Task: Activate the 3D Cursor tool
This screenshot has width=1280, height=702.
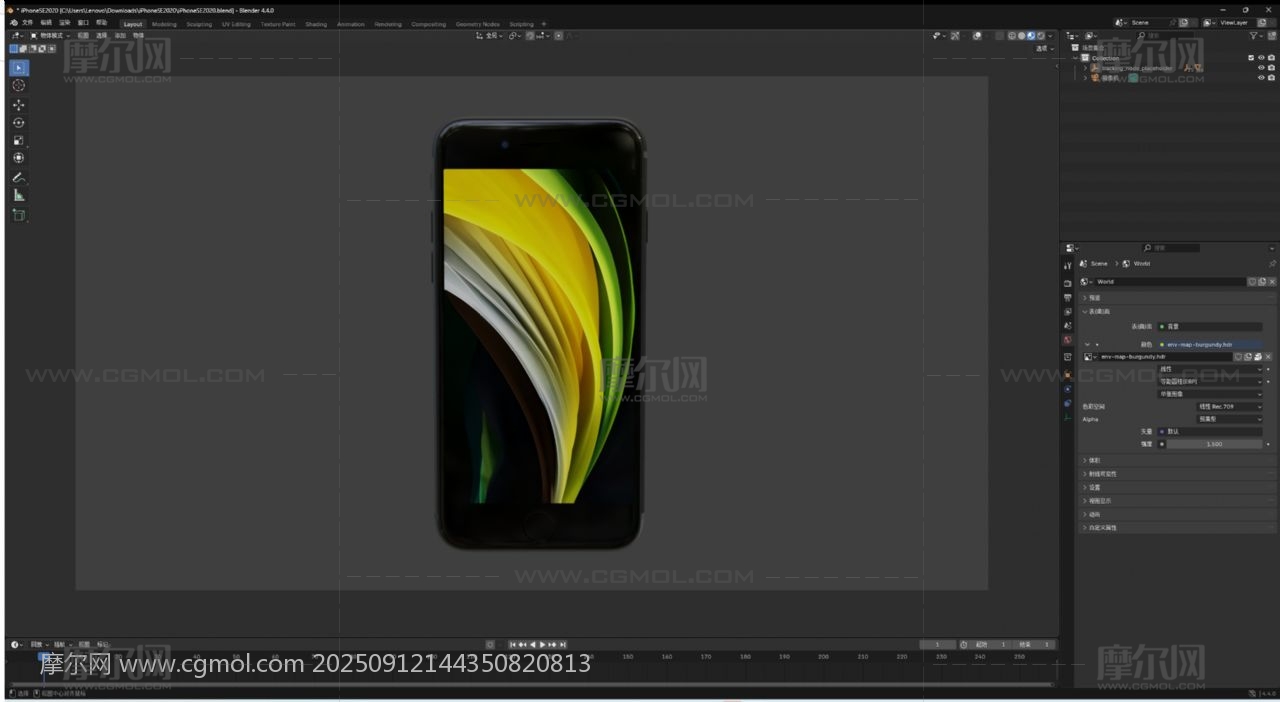Action: pyautogui.click(x=19, y=86)
